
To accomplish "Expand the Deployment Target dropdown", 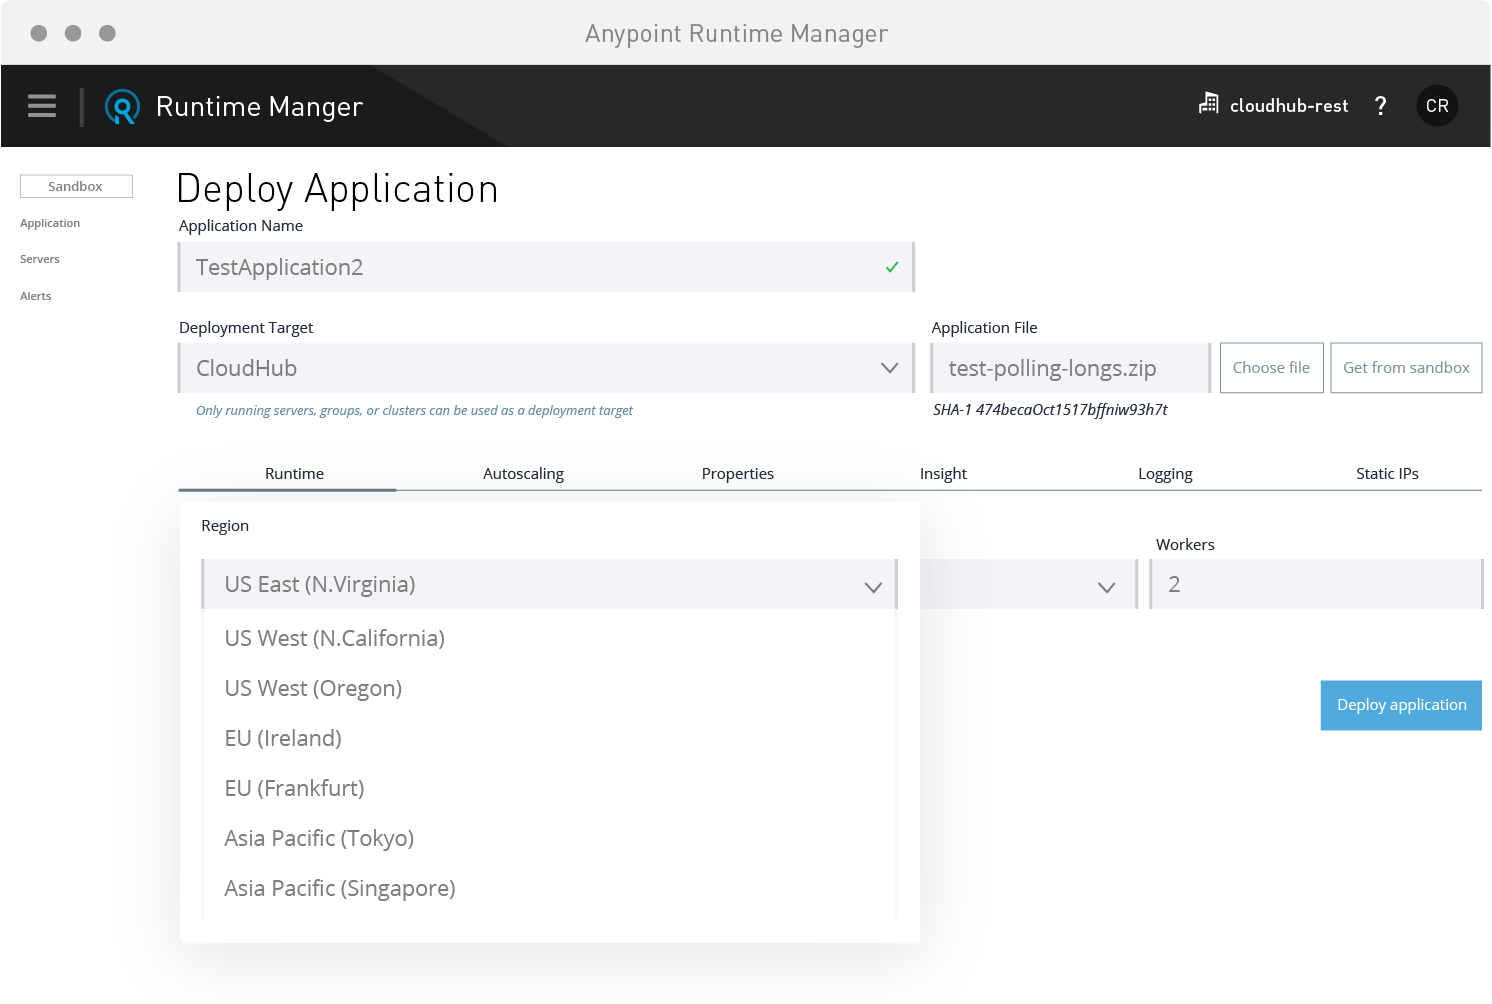I will pyautogui.click(x=889, y=368).
